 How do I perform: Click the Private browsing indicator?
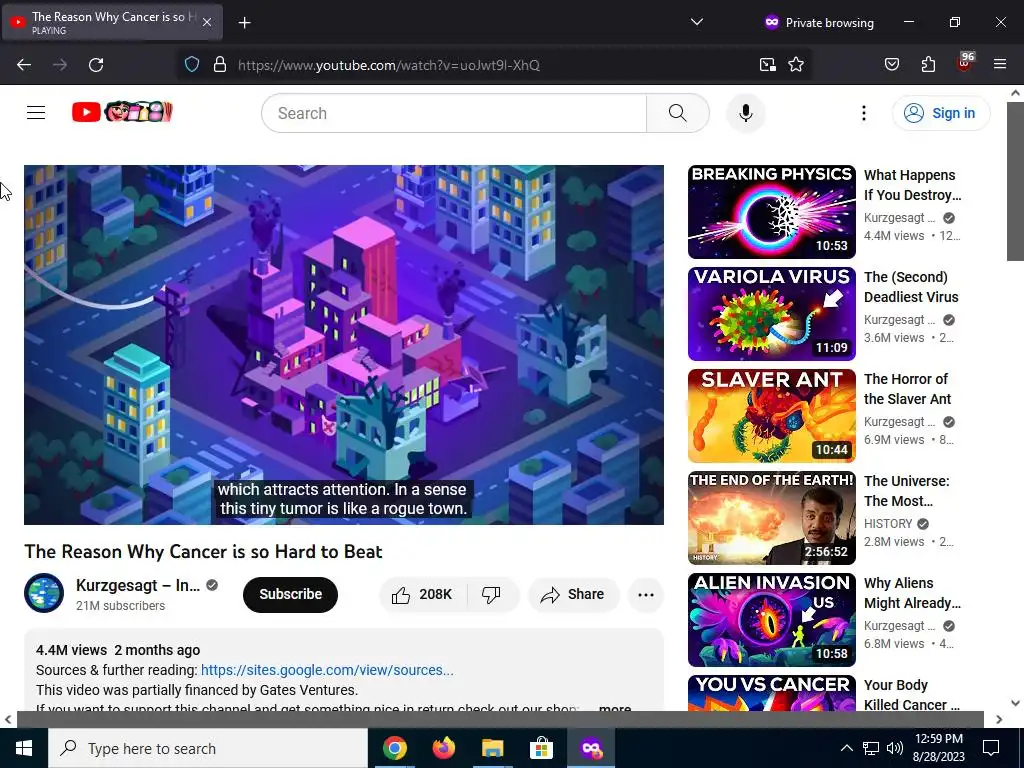pyautogui.click(x=819, y=22)
